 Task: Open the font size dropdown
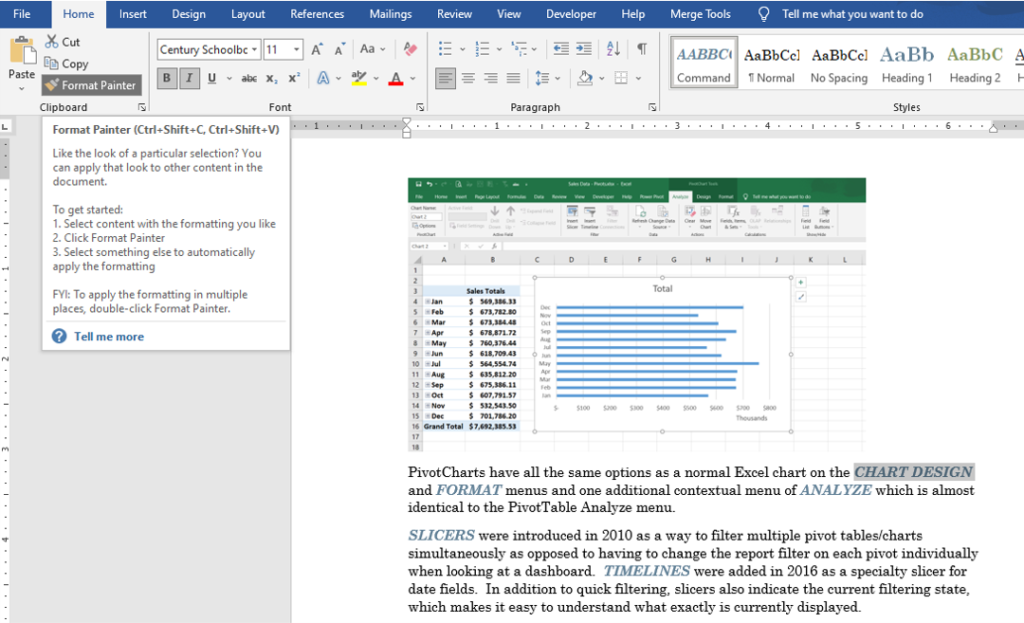296,50
